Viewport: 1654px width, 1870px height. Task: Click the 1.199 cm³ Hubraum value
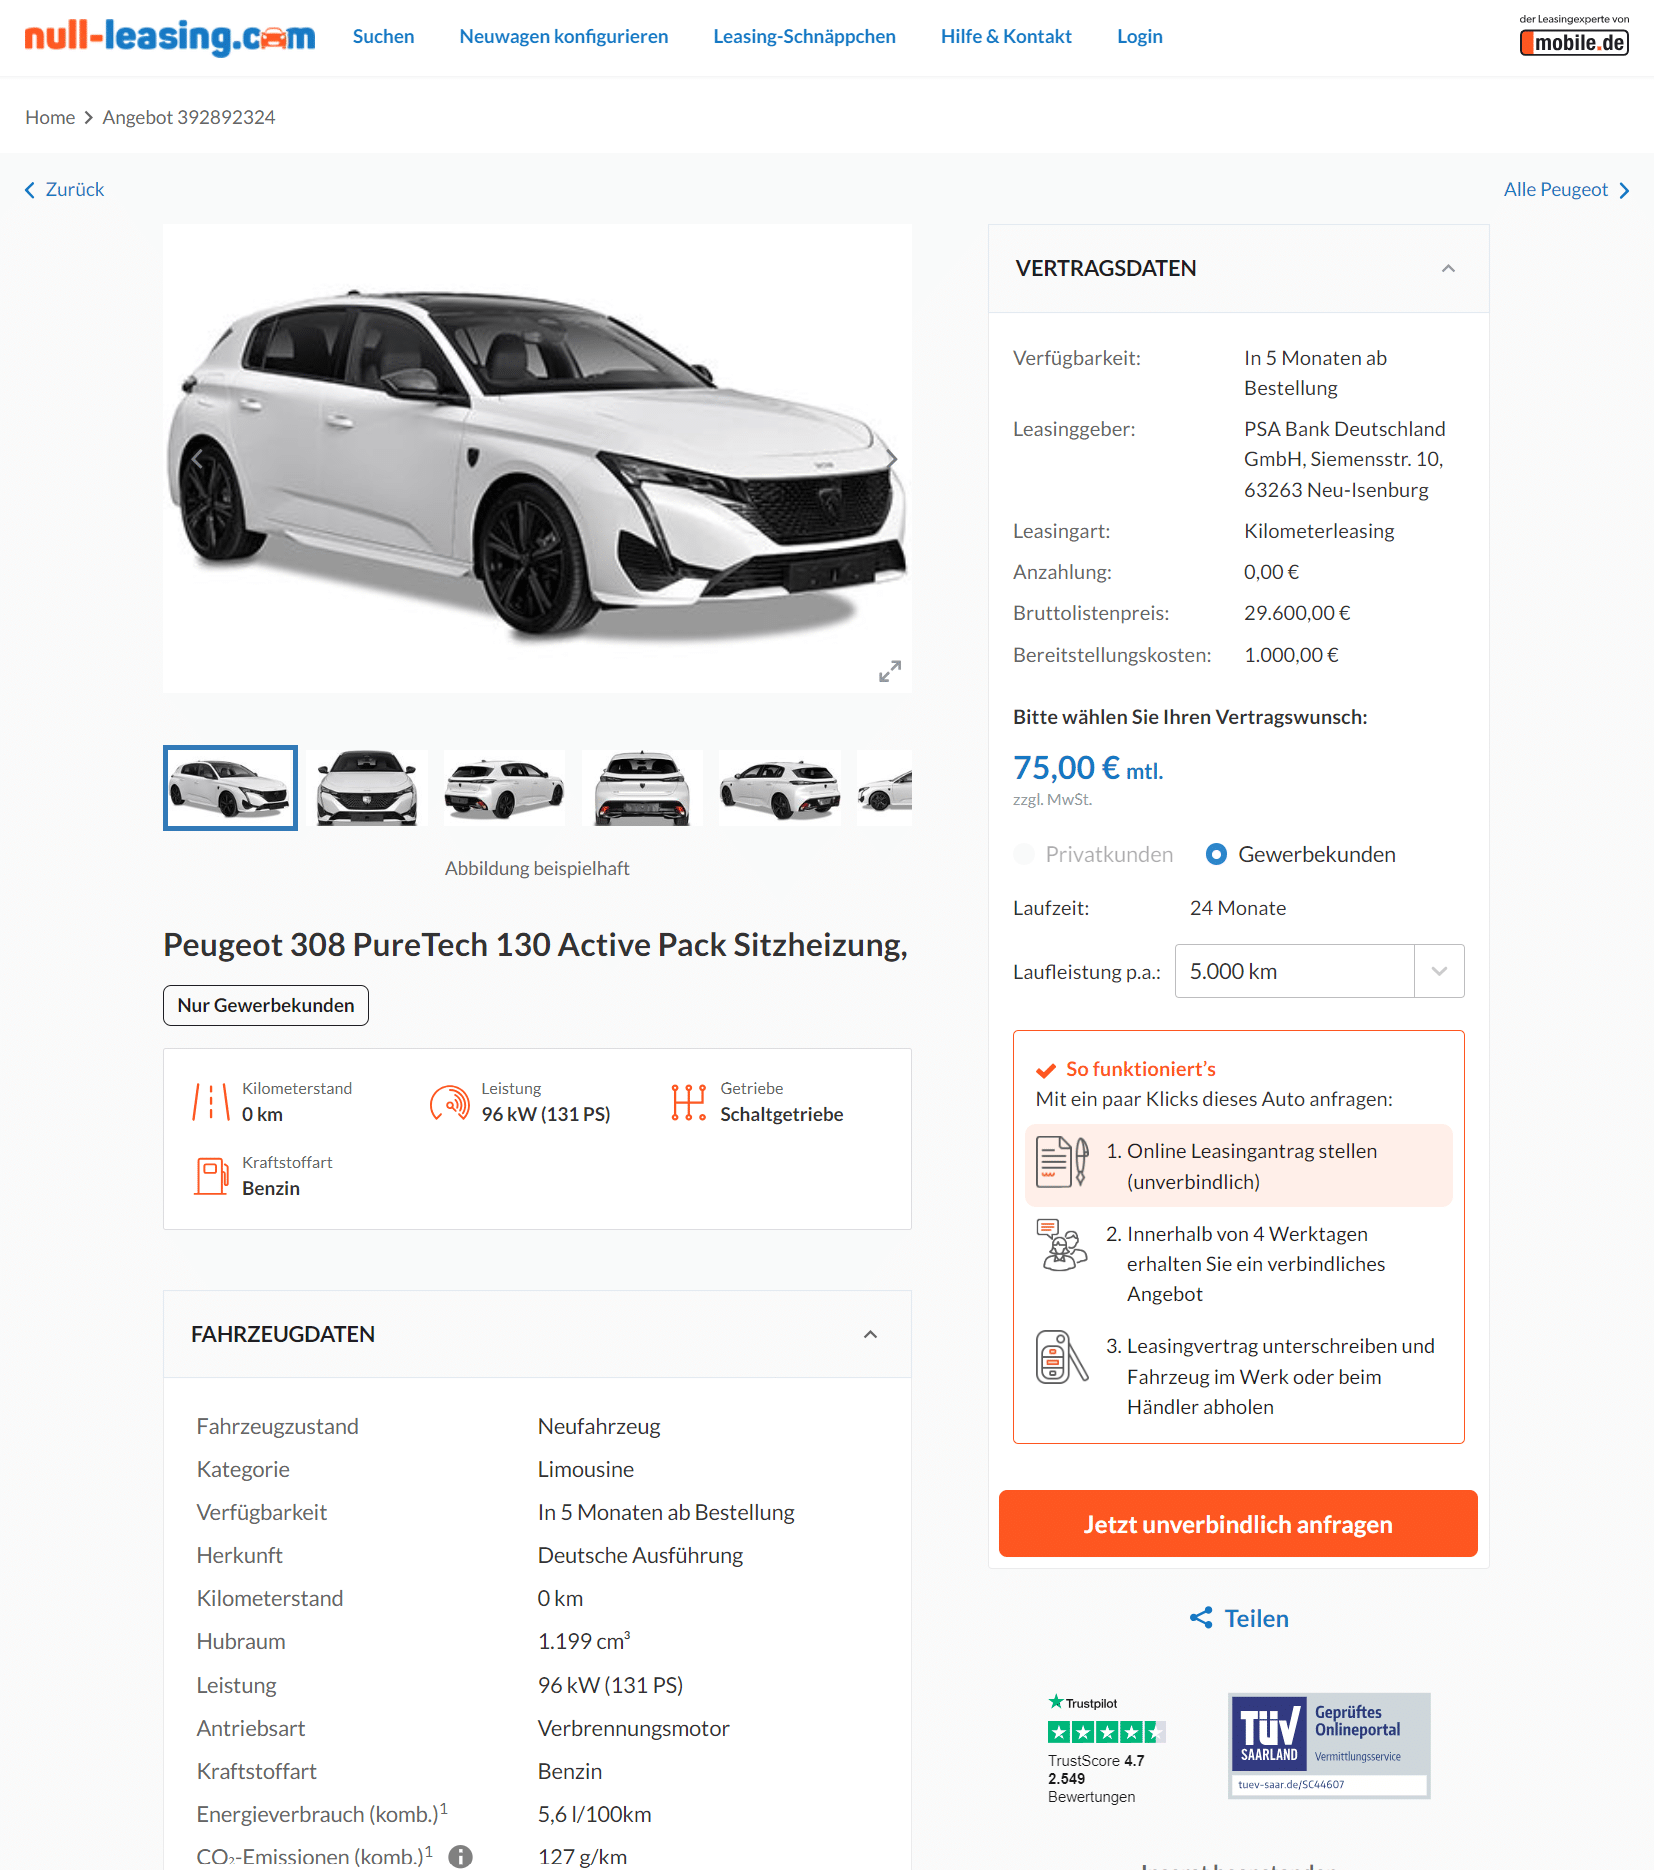tap(584, 1641)
